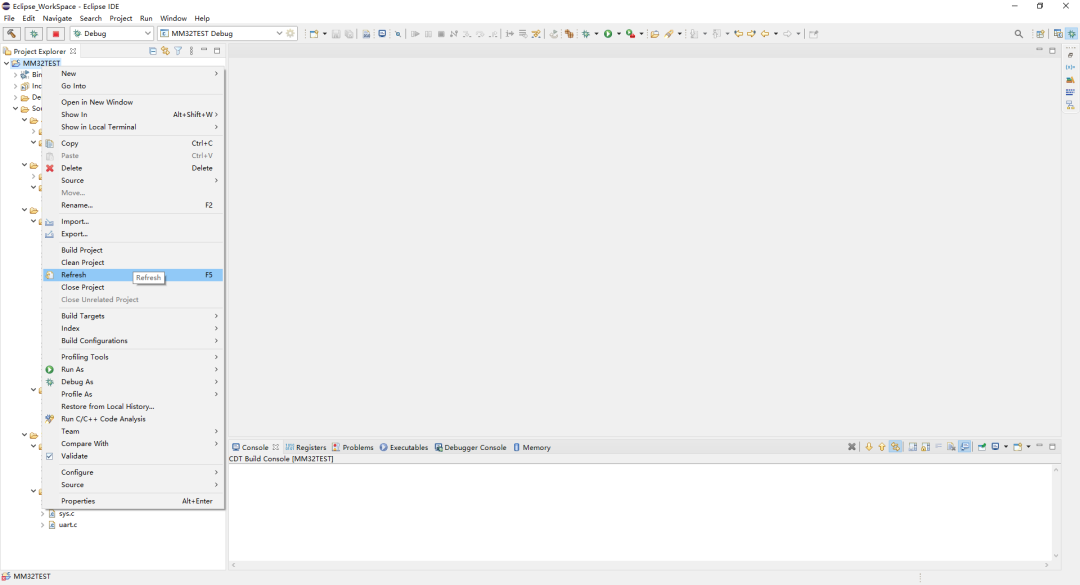The image size is (1080, 585).
Task: Click the Run with coverage/external tools icon
Action: [630, 34]
